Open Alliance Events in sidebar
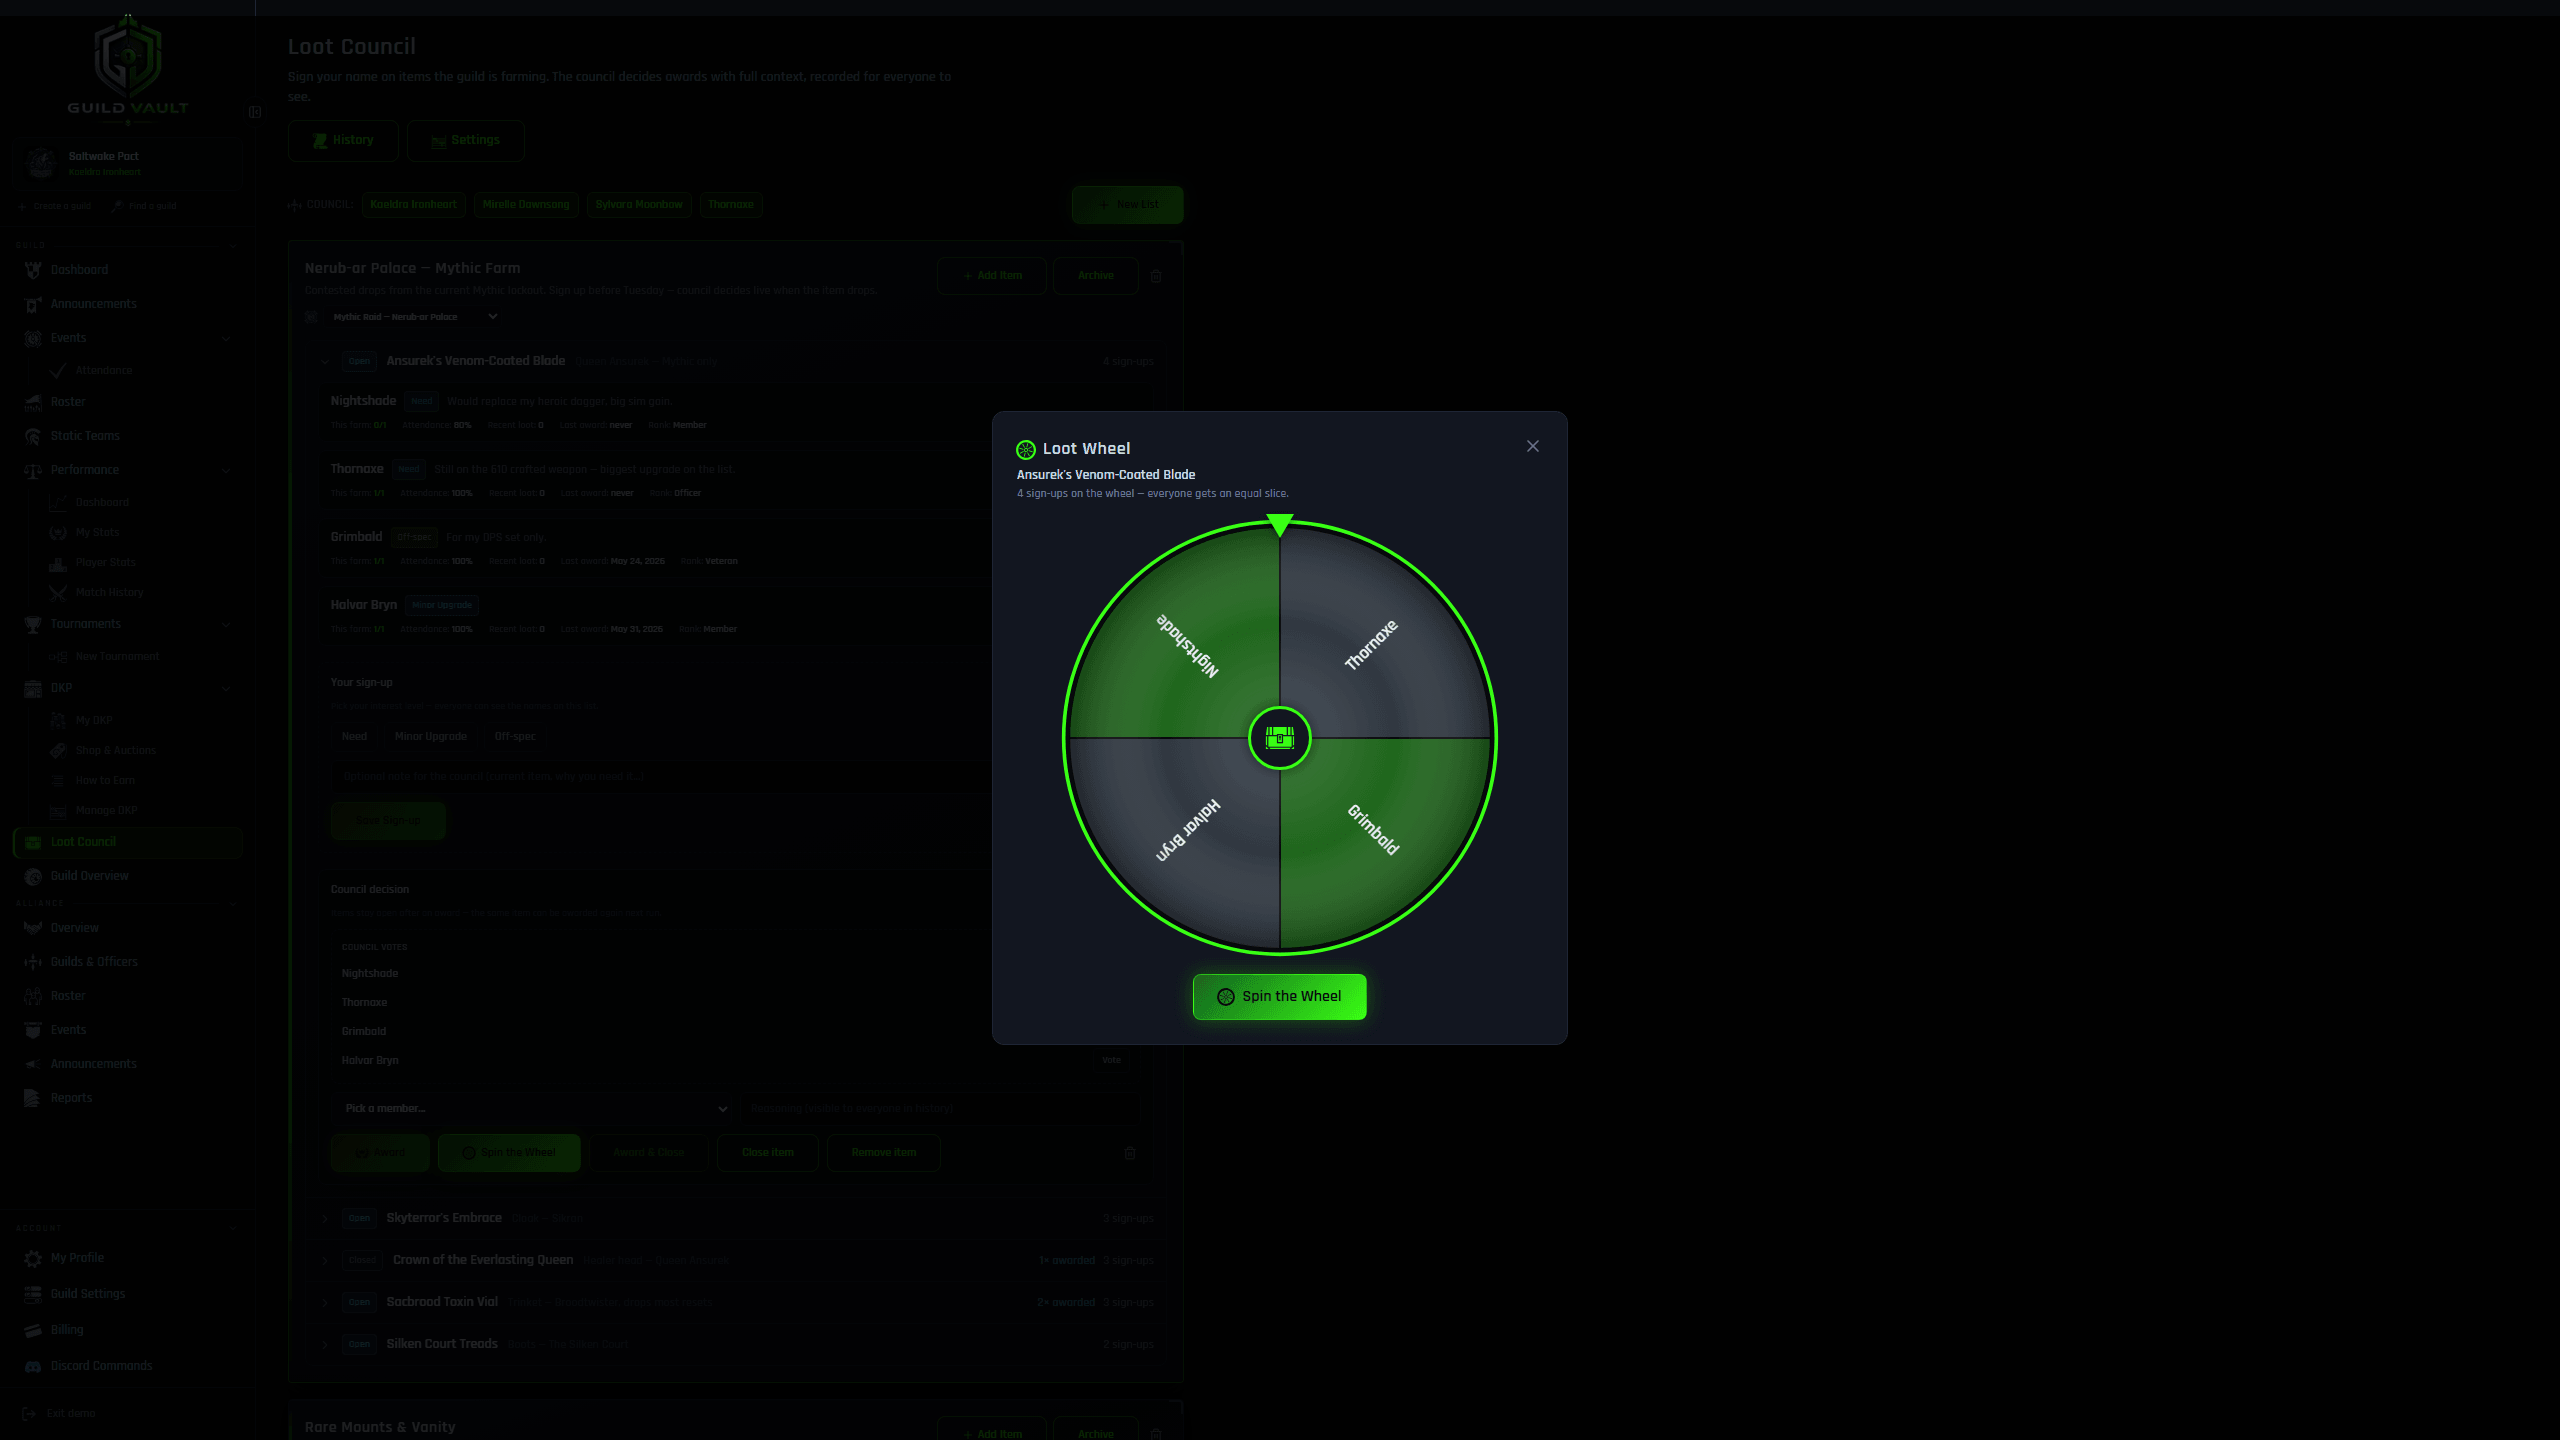Image resolution: width=2560 pixels, height=1440 pixels. [68, 1030]
